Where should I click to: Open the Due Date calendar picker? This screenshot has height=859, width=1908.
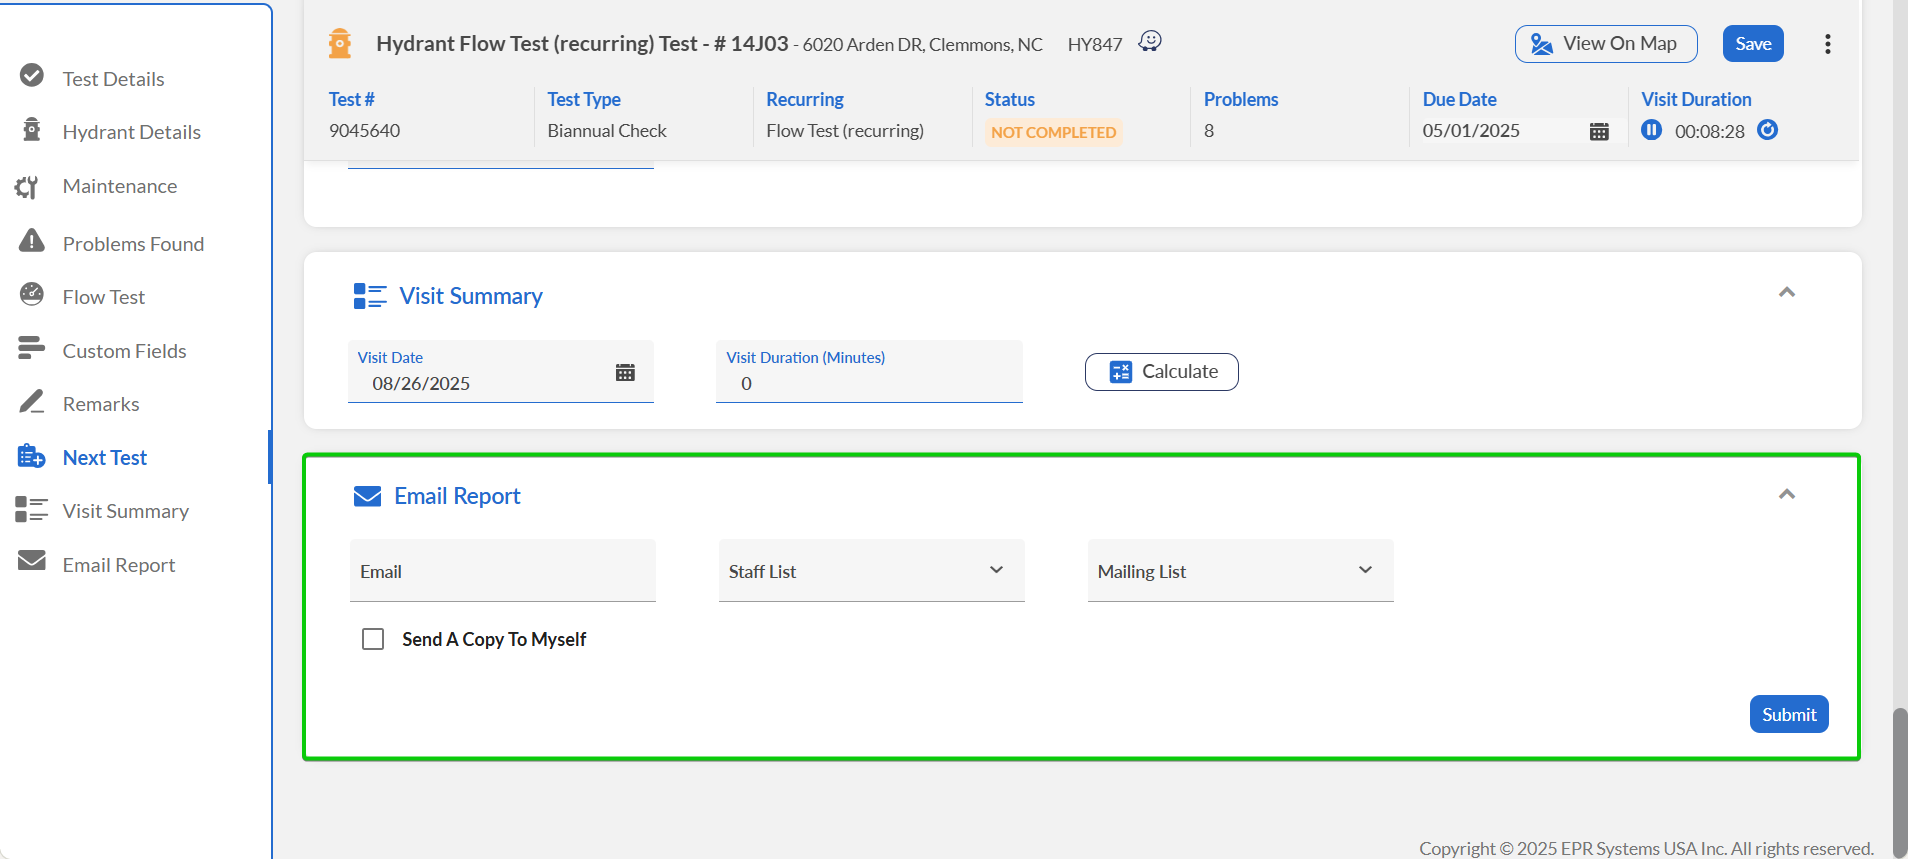(1598, 132)
